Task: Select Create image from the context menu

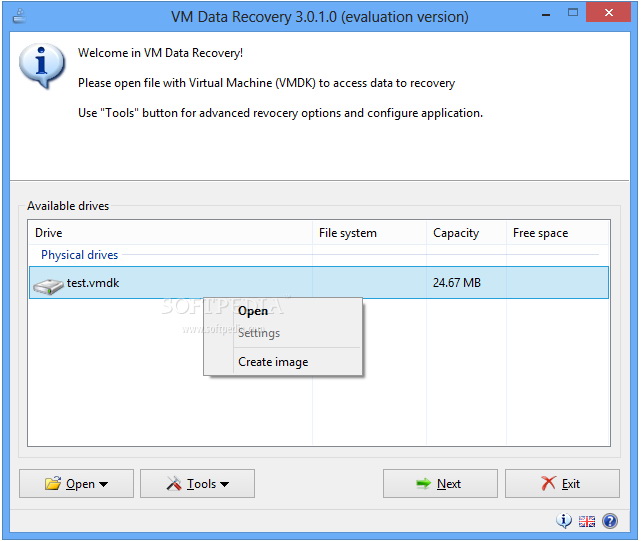Action: pos(283,362)
